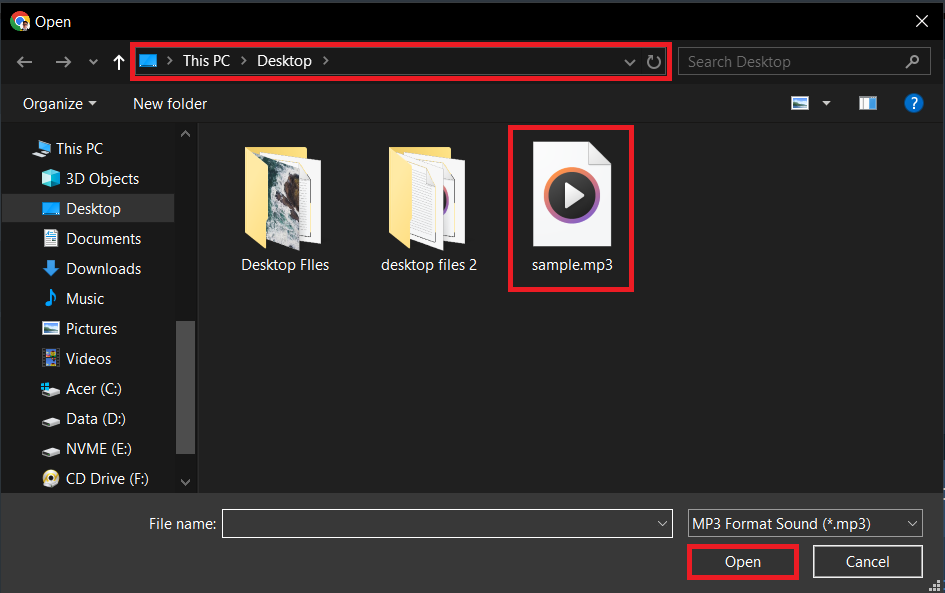Viewport: 945px width, 593px height.
Task: Click Desktop in the address breadcrumb
Action: tap(285, 61)
